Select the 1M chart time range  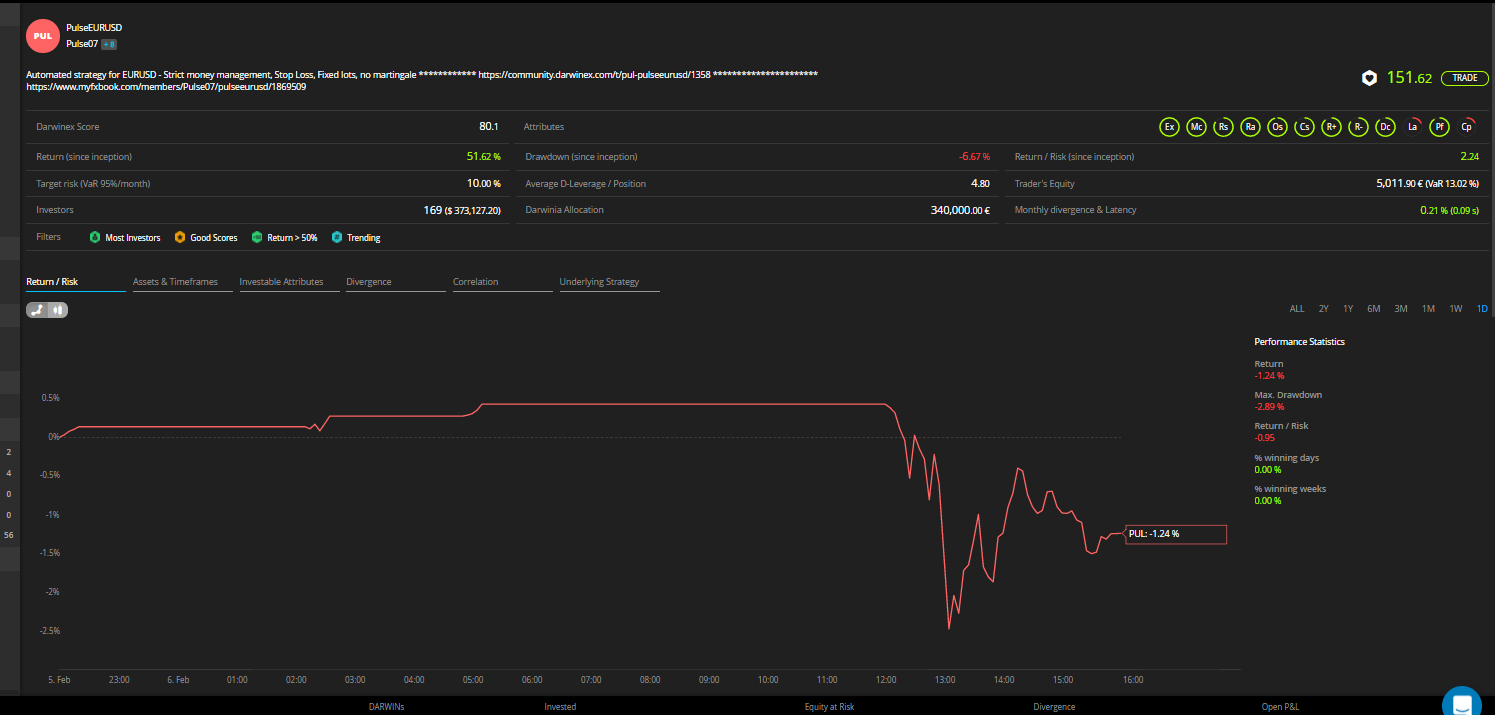coord(1428,309)
